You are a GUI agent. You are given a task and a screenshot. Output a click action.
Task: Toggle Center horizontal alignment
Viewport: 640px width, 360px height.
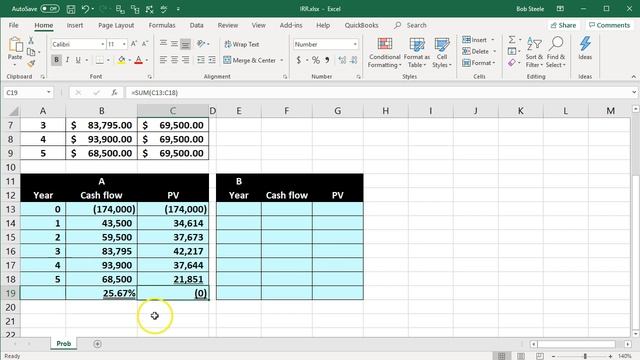[x=174, y=60]
